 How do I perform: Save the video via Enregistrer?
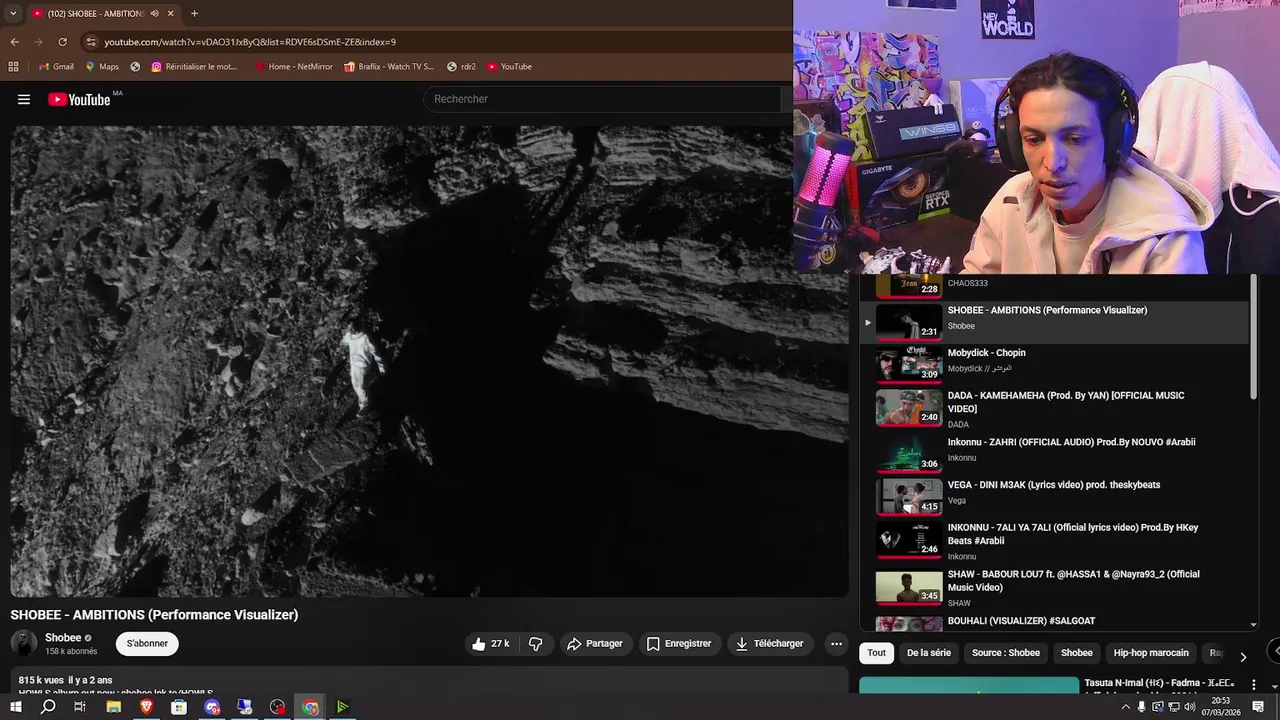pos(679,644)
